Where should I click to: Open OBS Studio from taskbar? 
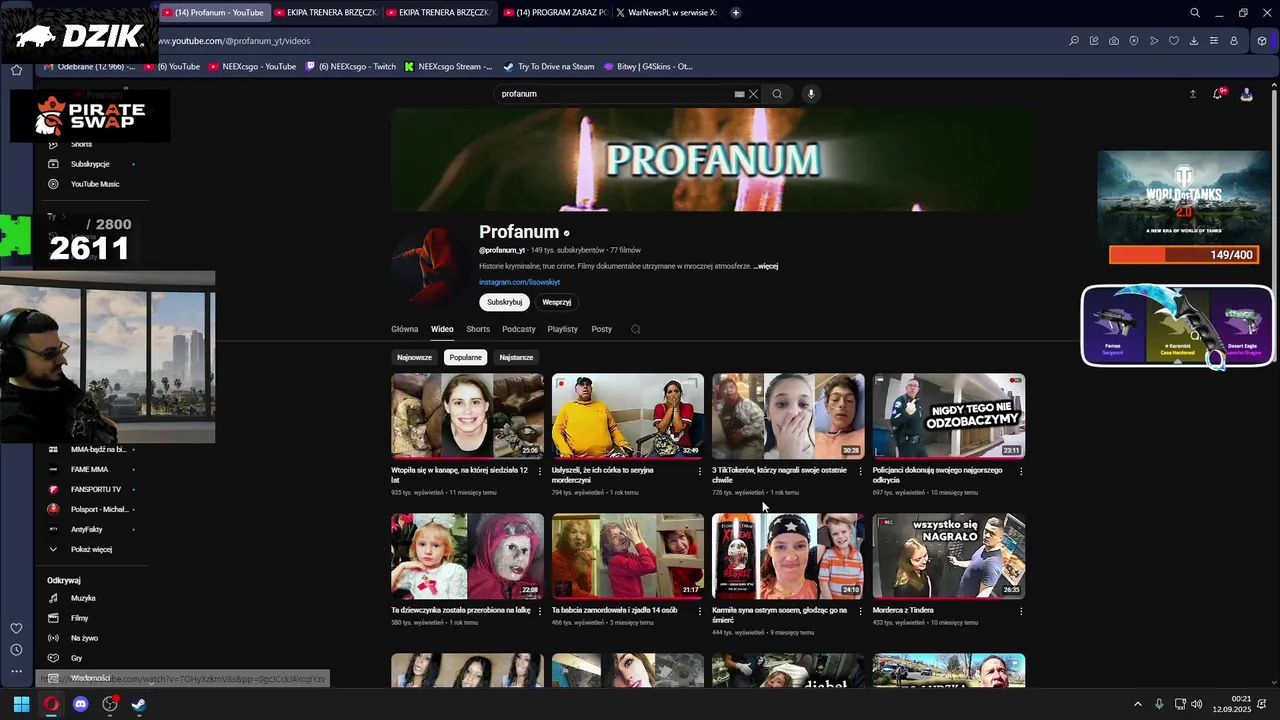[x=110, y=704]
